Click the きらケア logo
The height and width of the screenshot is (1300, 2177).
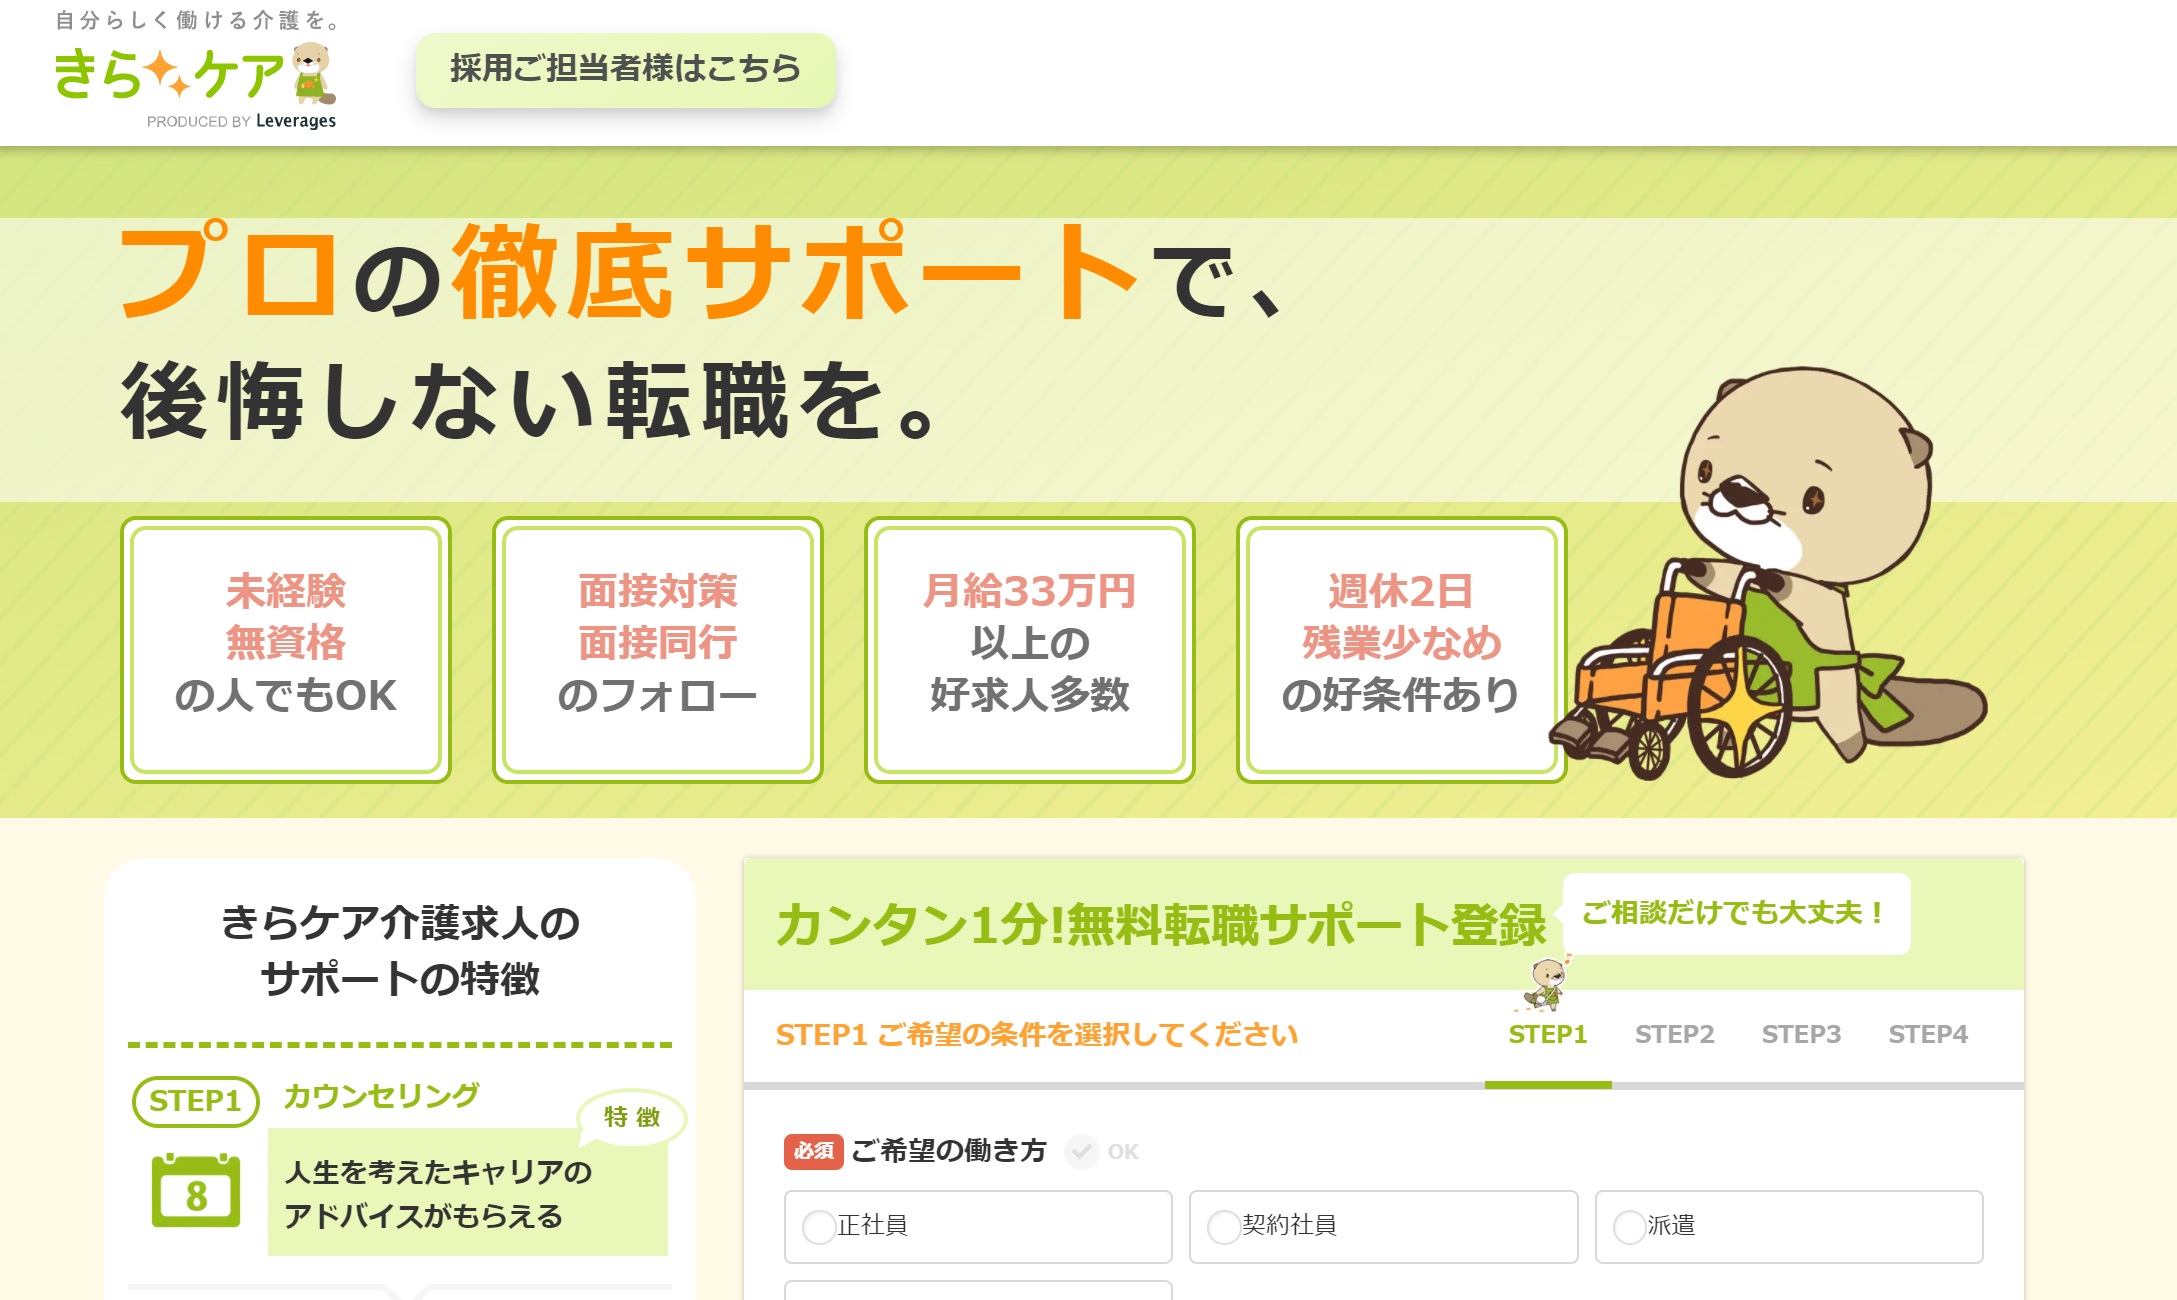tap(195, 73)
